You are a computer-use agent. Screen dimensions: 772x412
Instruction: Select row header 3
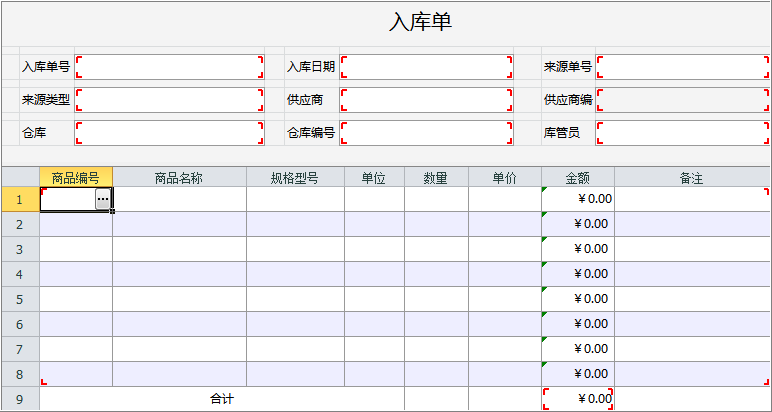pos(20,250)
